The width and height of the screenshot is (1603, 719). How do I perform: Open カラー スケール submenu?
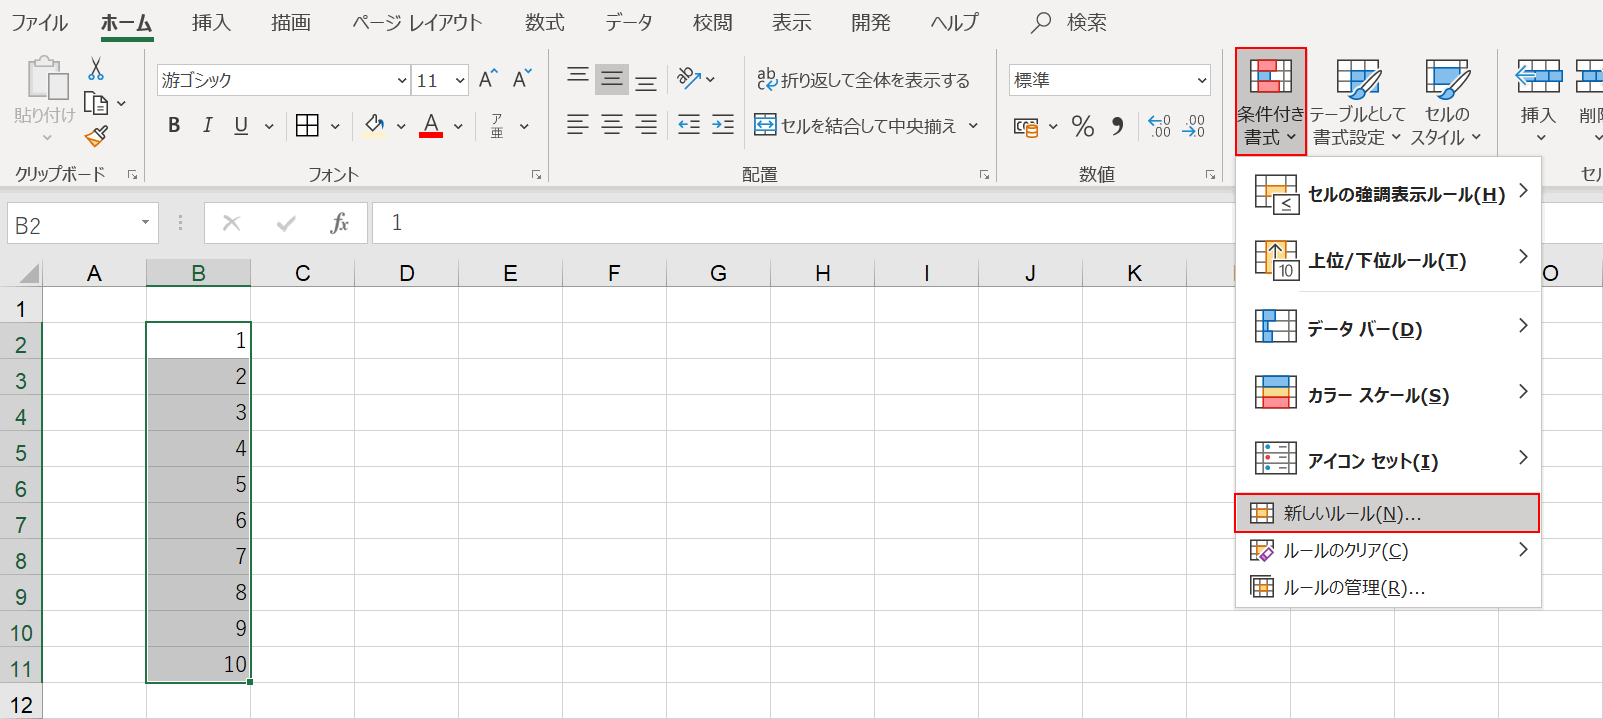coord(1389,394)
